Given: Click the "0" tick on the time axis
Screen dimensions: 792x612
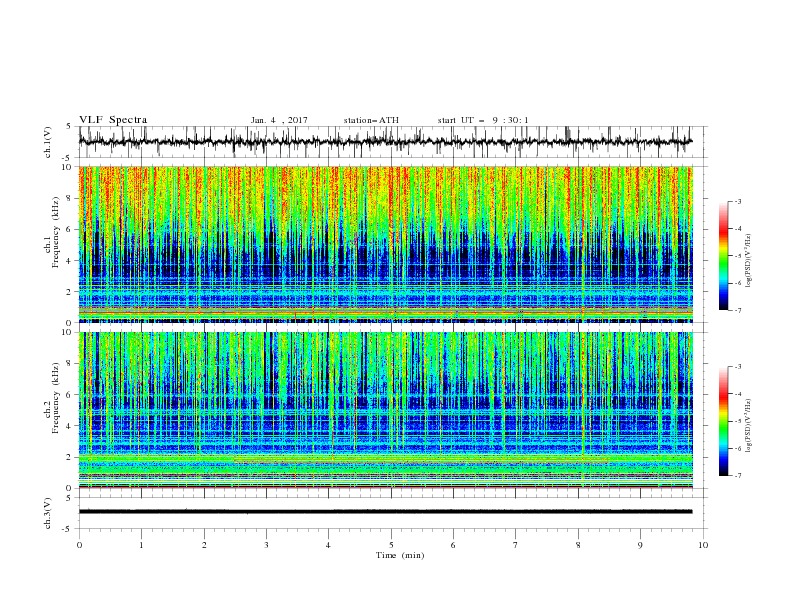Looking at the screenshot, I should tap(79, 545).
